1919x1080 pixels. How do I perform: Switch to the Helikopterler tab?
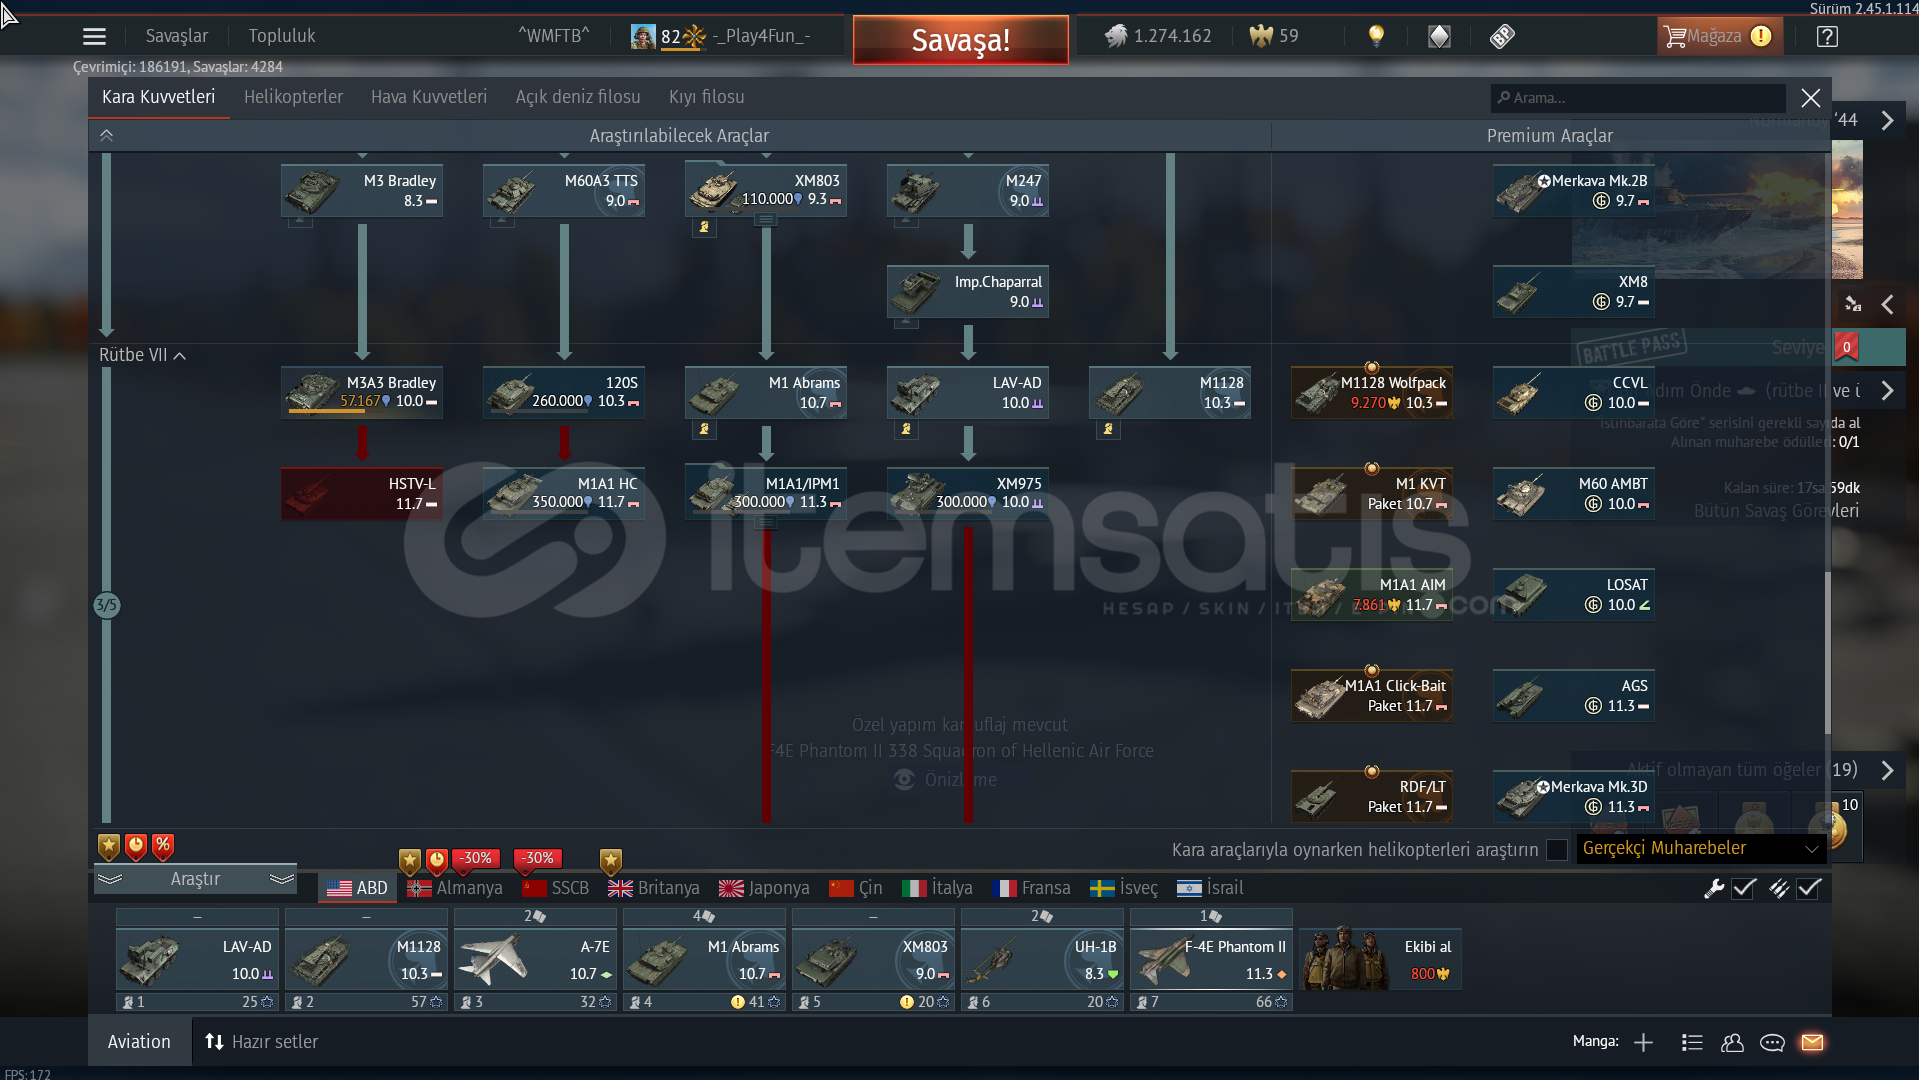293,97
